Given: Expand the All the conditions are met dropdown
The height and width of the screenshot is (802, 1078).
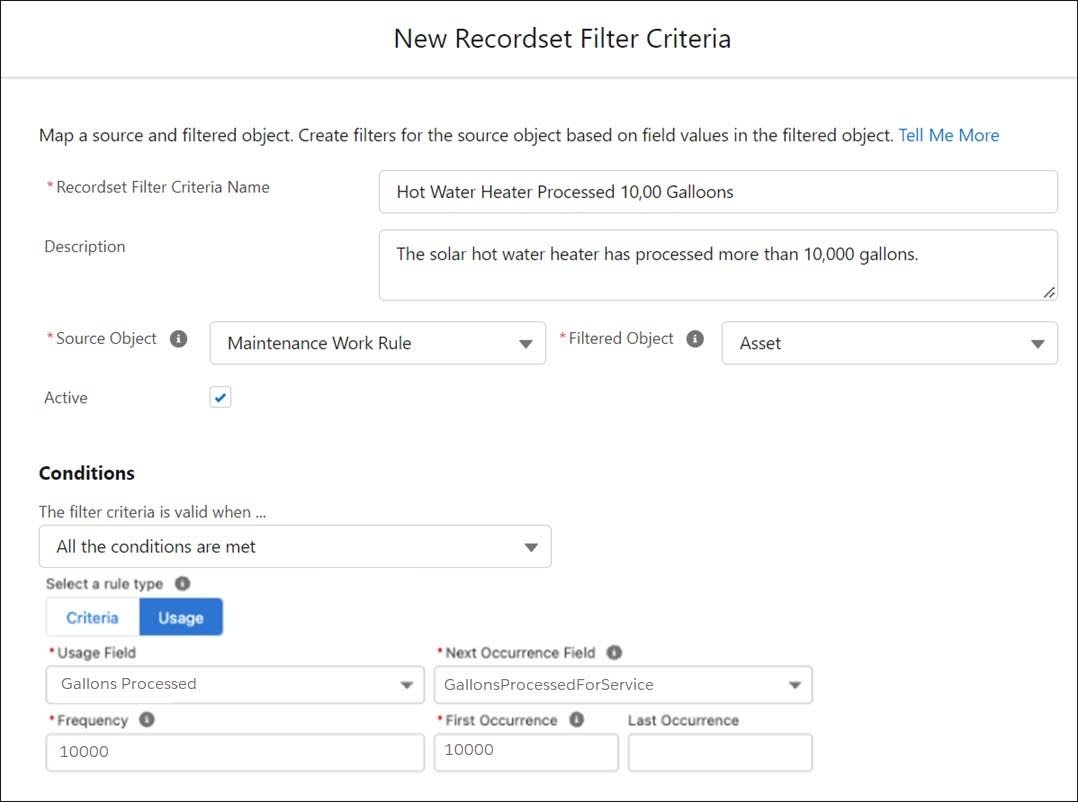Looking at the screenshot, I should click(x=295, y=546).
